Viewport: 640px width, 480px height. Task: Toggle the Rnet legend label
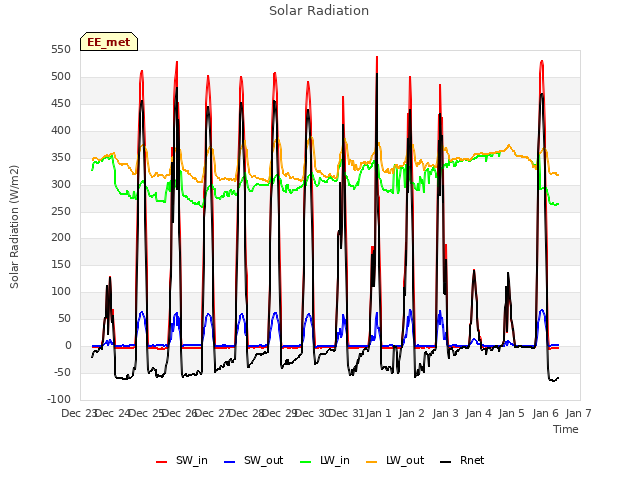point(472,460)
